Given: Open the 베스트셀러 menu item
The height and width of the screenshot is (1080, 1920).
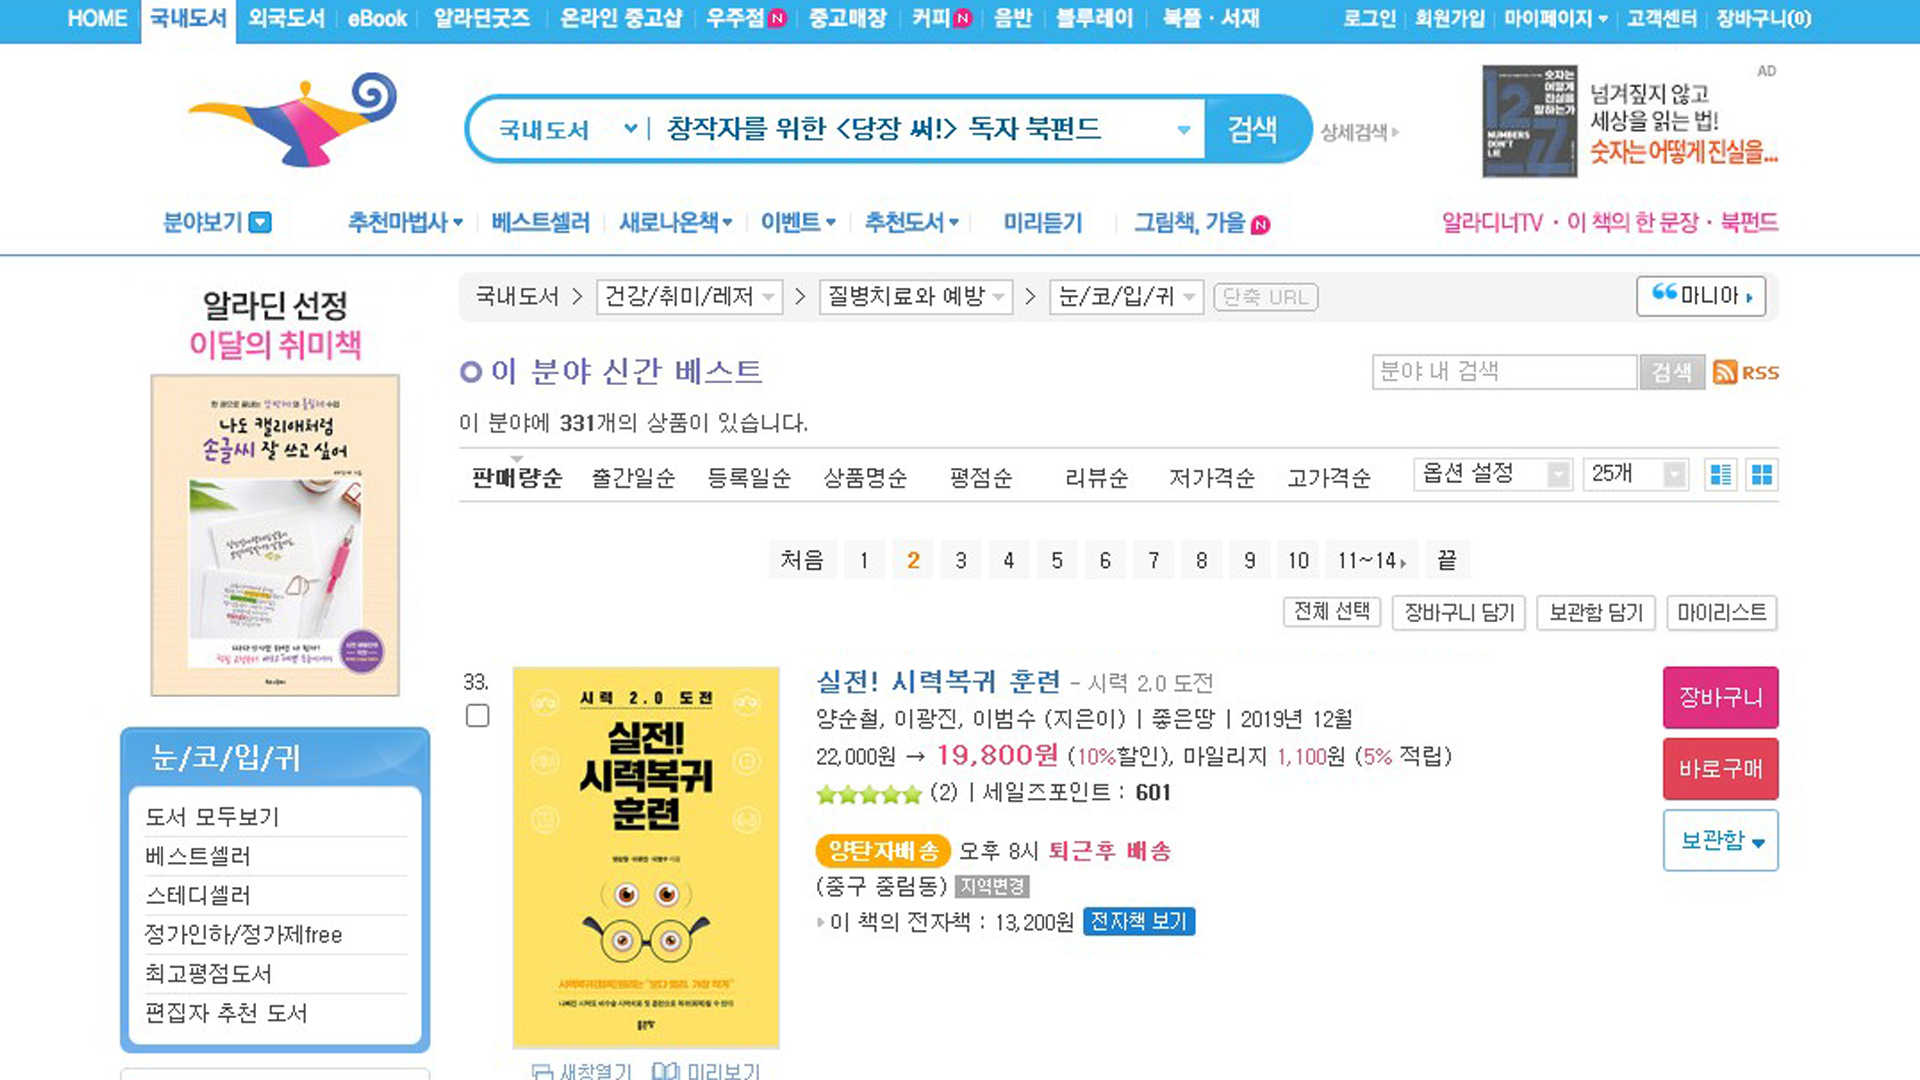Looking at the screenshot, I should (540, 222).
